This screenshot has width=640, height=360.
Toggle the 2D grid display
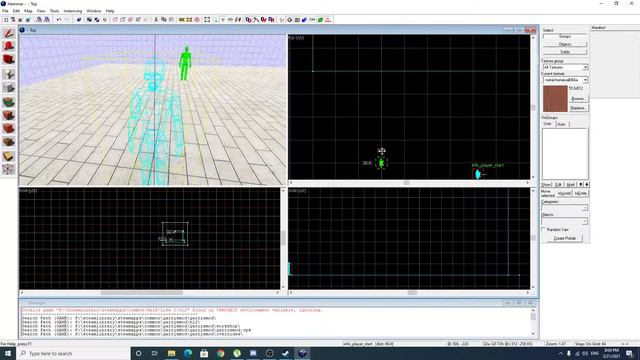pyautogui.click(x=6, y=20)
